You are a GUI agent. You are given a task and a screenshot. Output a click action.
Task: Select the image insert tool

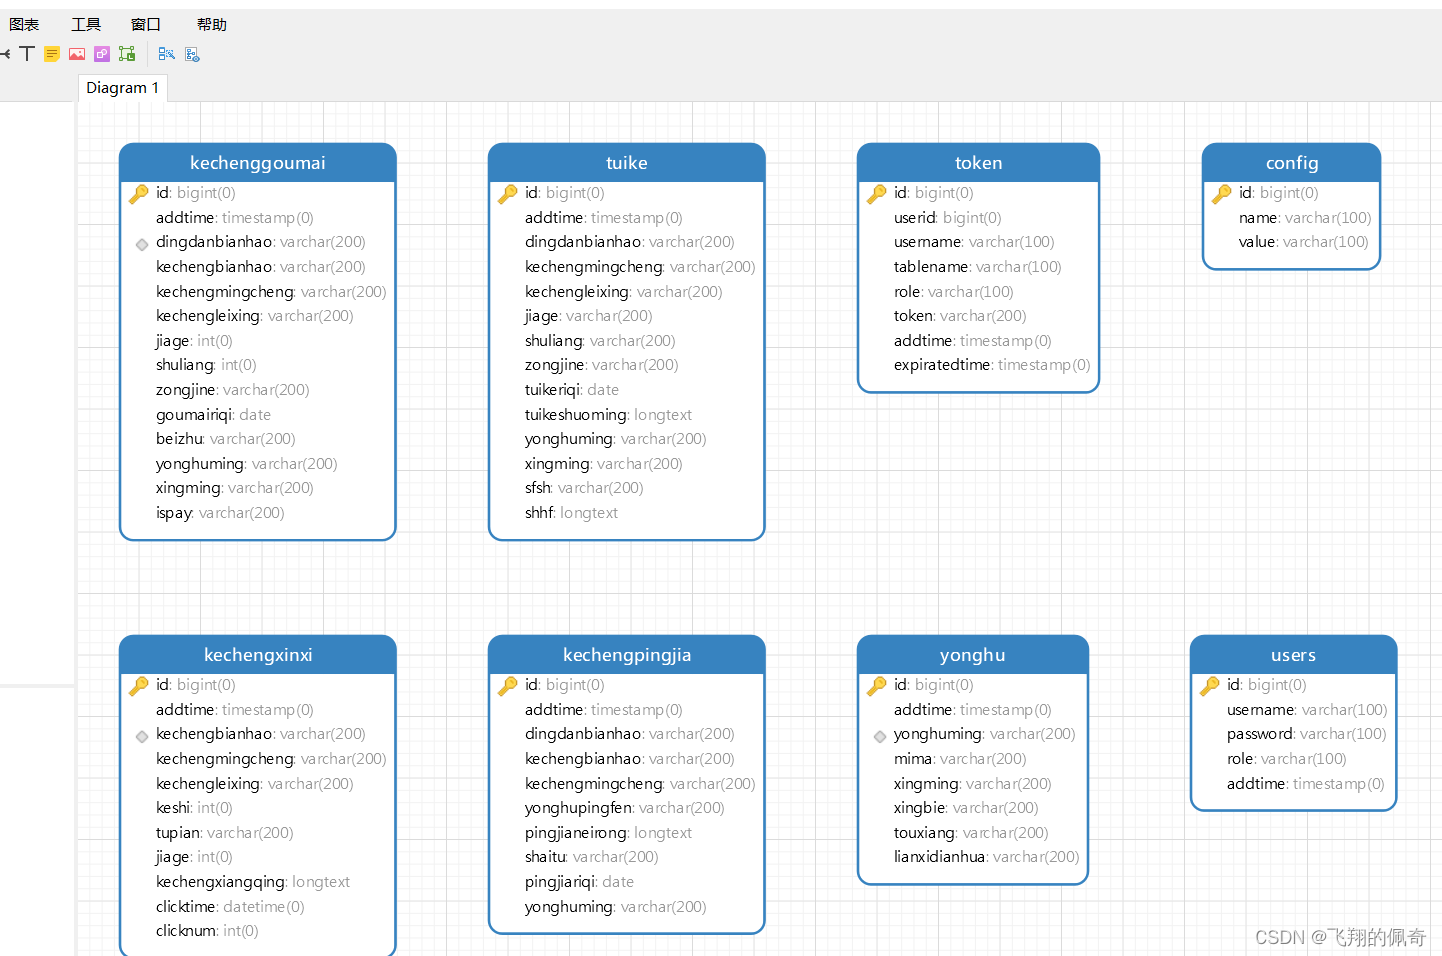click(77, 54)
